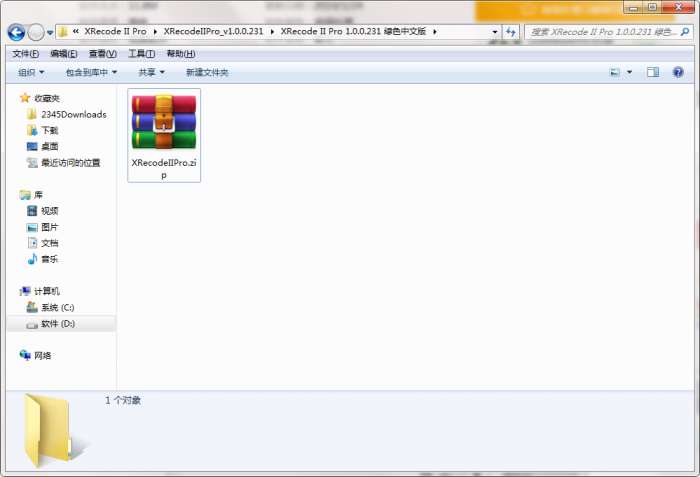Go back using the blue Back arrow

[x=16, y=32]
